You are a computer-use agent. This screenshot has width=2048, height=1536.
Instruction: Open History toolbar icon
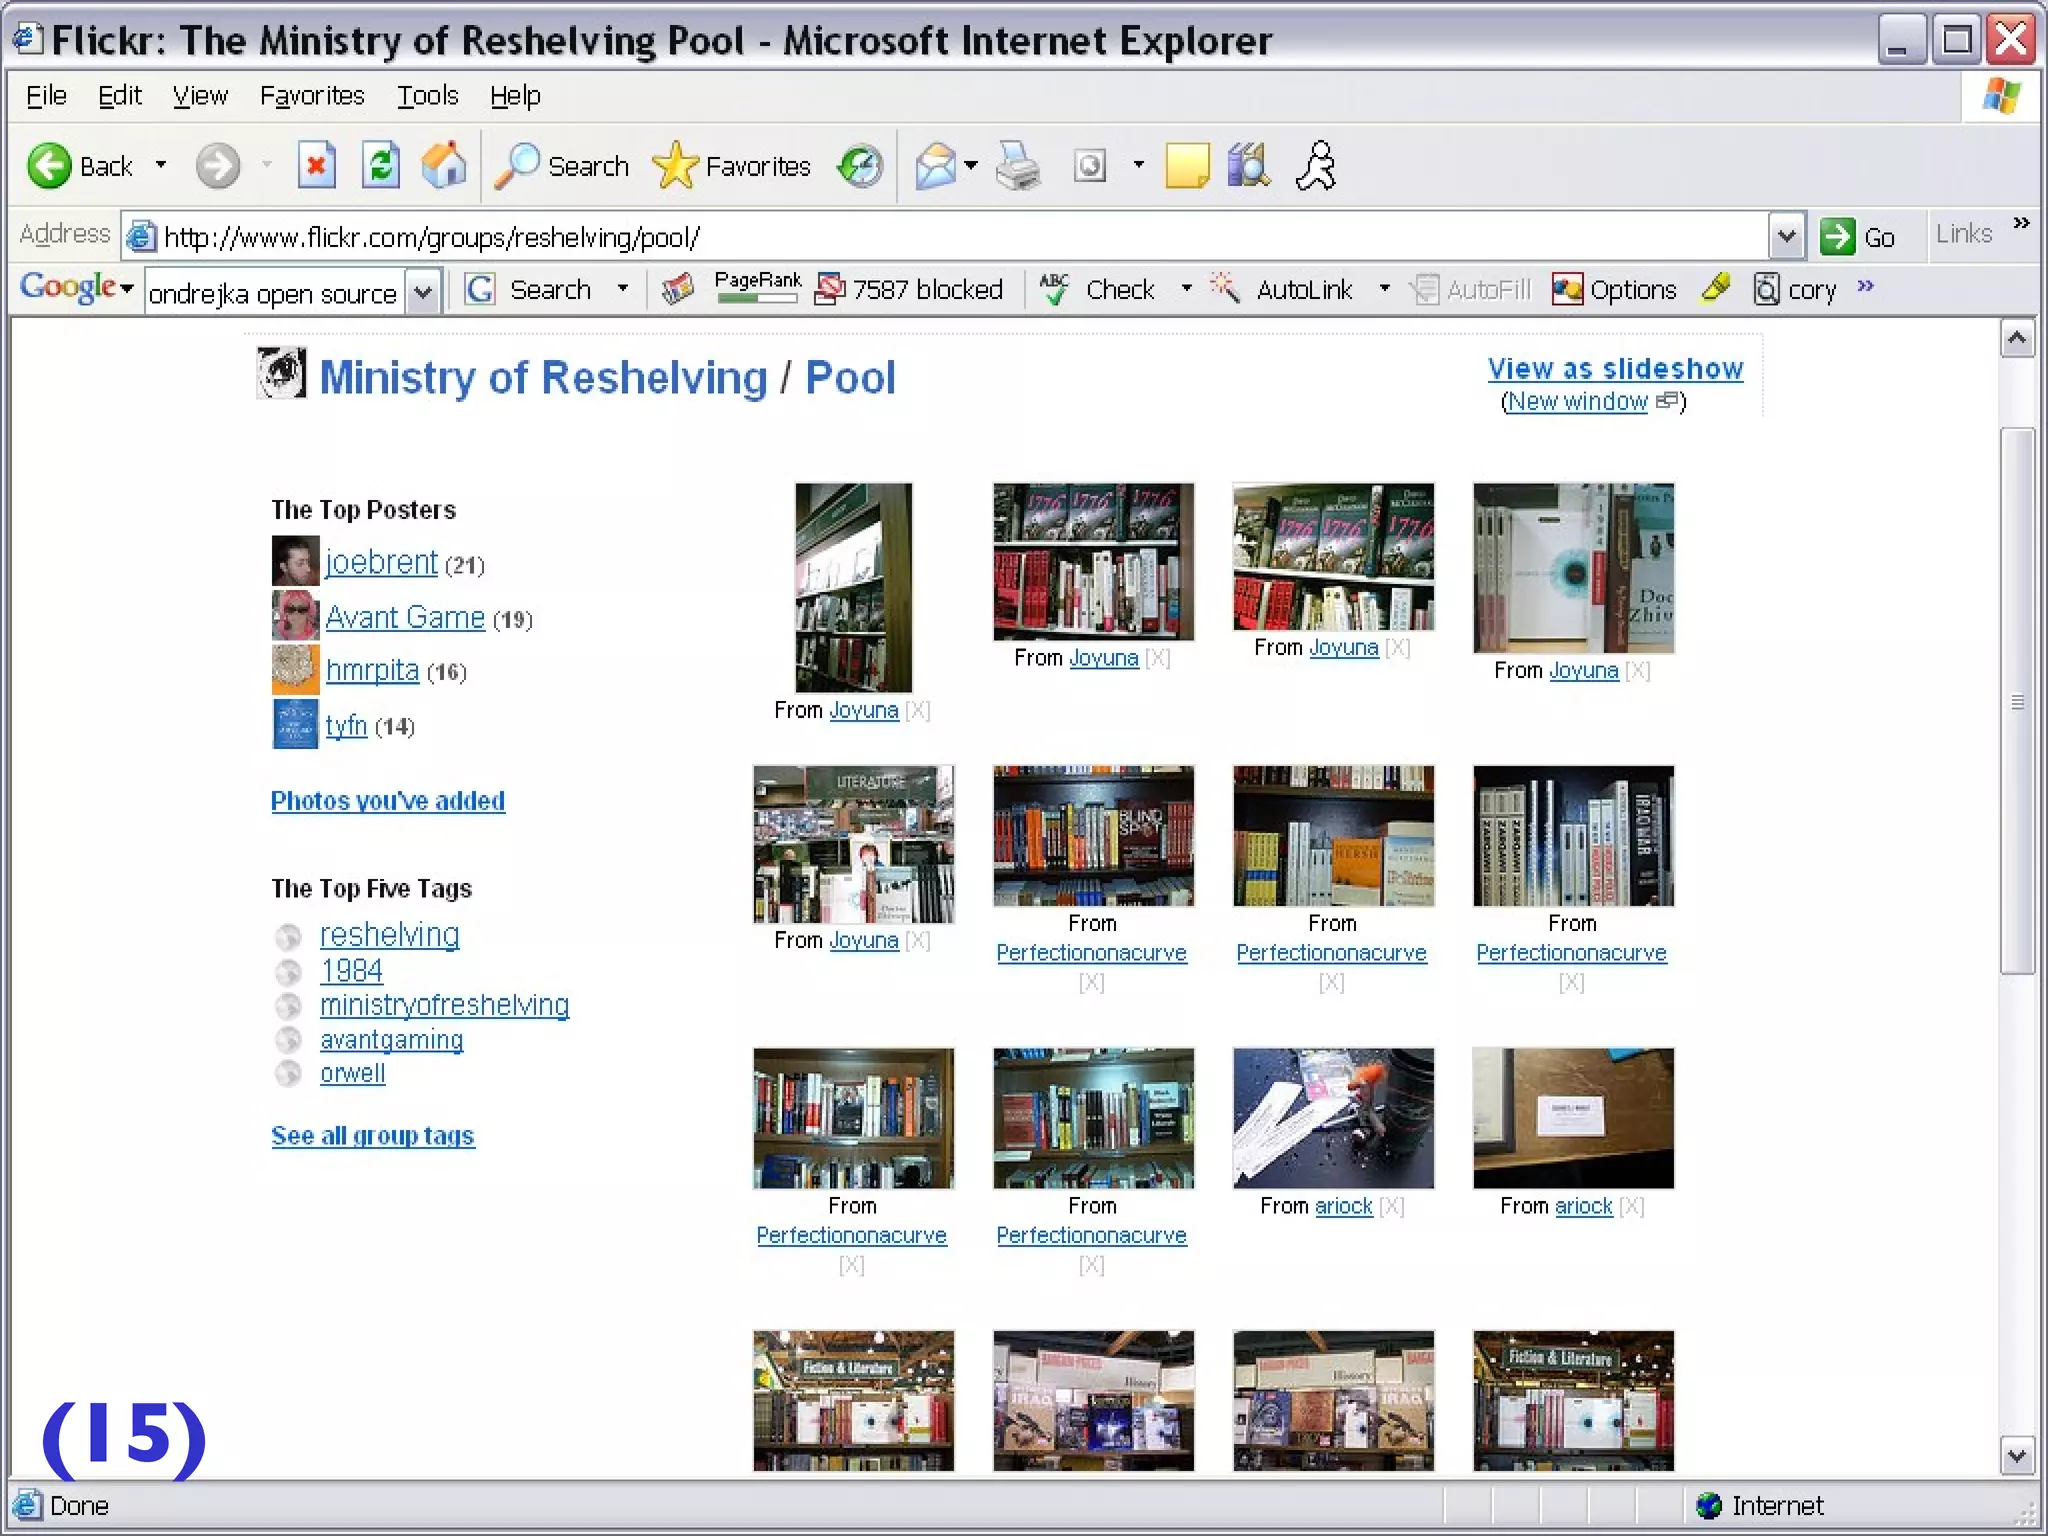tap(860, 165)
